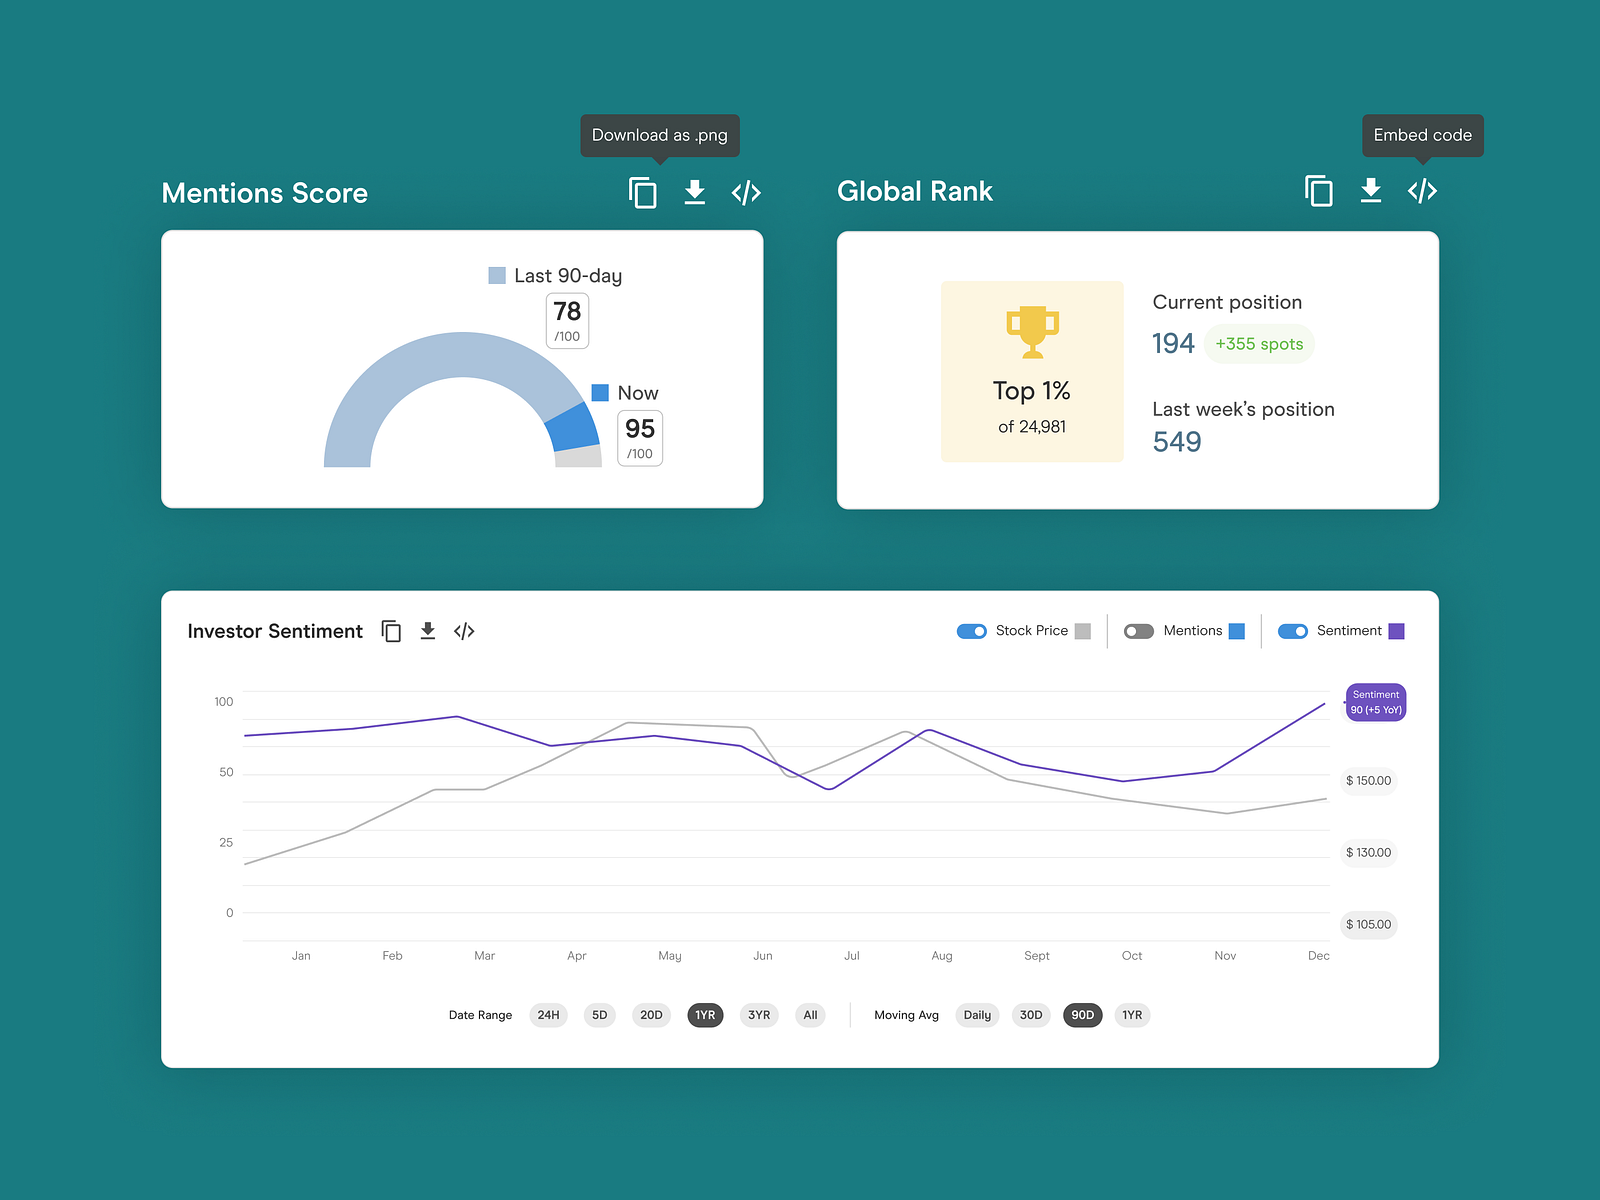1600x1200 pixels.
Task: Click the blue Mentions color swatch
Action: pos(1237,631)
